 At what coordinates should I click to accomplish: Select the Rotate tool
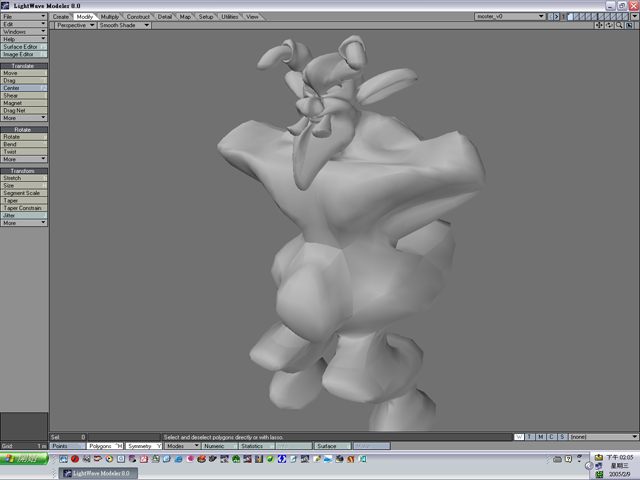24,137
